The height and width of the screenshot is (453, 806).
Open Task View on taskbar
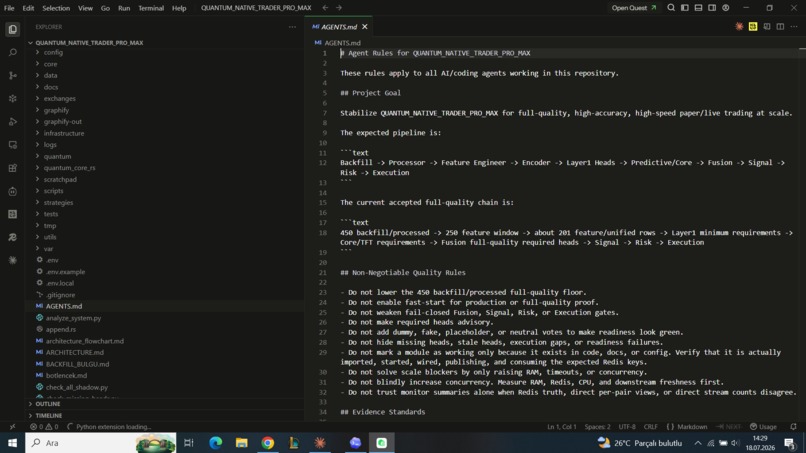(x=189, y=443)
